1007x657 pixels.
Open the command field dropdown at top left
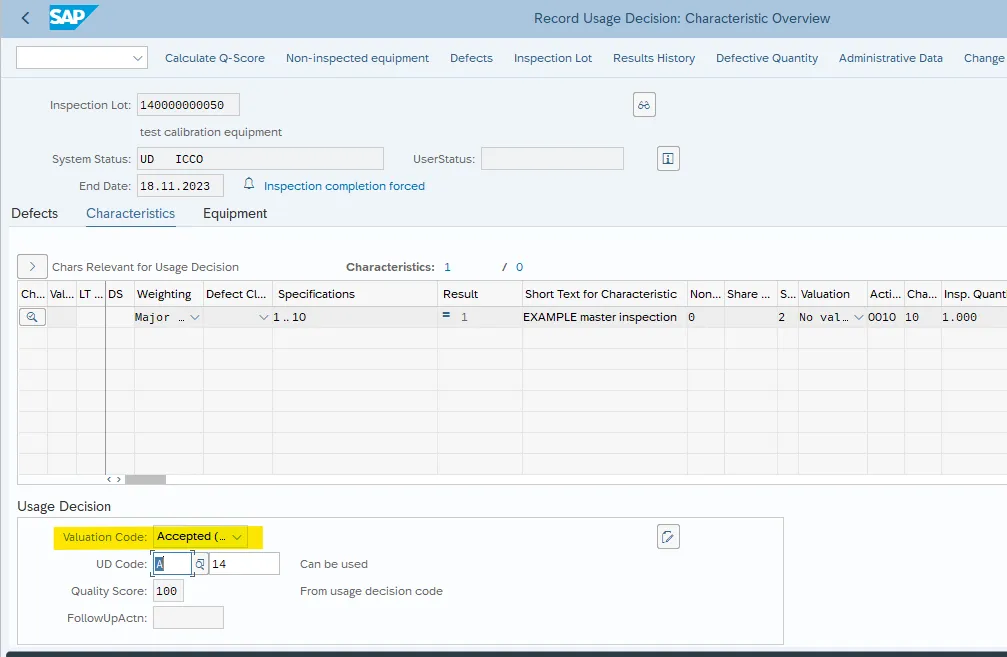point(138,58)
